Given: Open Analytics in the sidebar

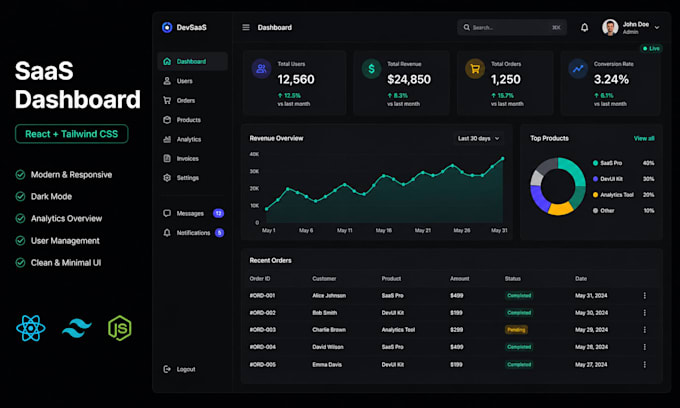Looking at the screenshot, I should 192,139.
